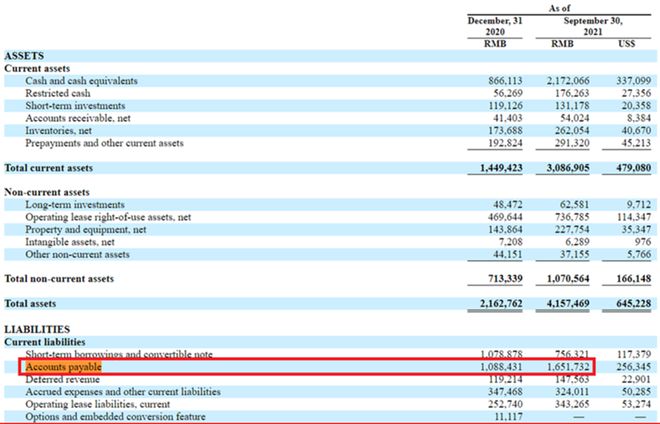Click the Long-term investments row label
The width and height of the screenshot is (660, 424).
[x=74, y=204]
